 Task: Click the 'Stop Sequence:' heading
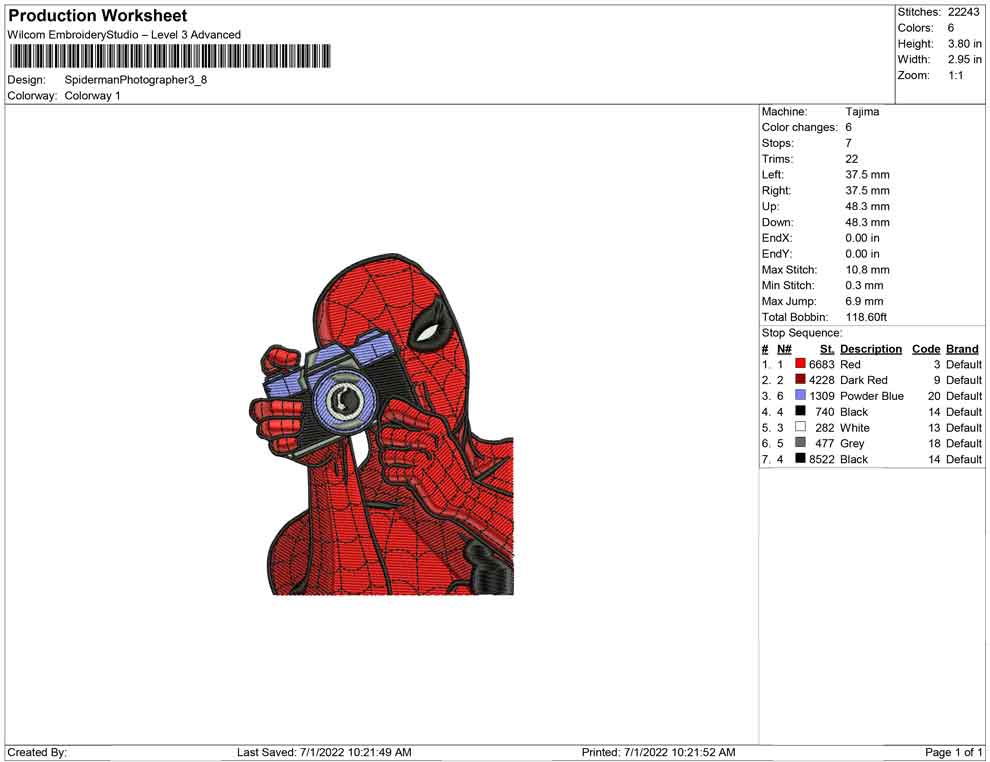(x=802, y=333)
